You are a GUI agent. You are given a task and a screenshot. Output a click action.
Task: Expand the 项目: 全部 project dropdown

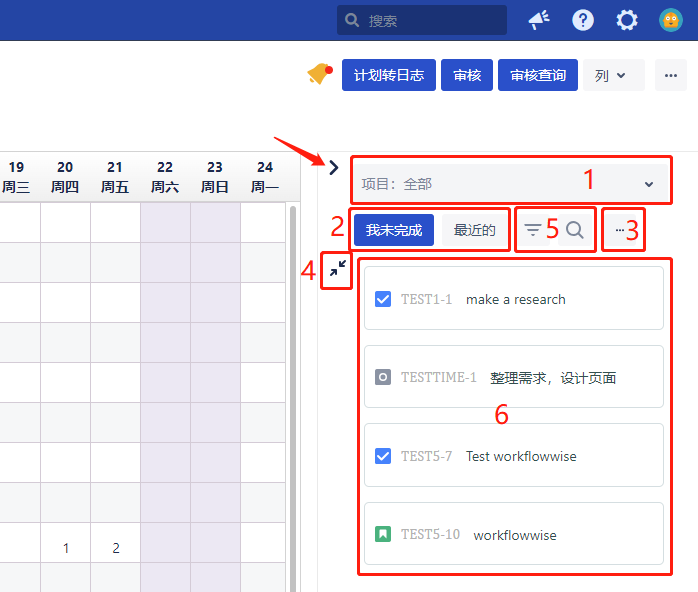coord(510,184)
